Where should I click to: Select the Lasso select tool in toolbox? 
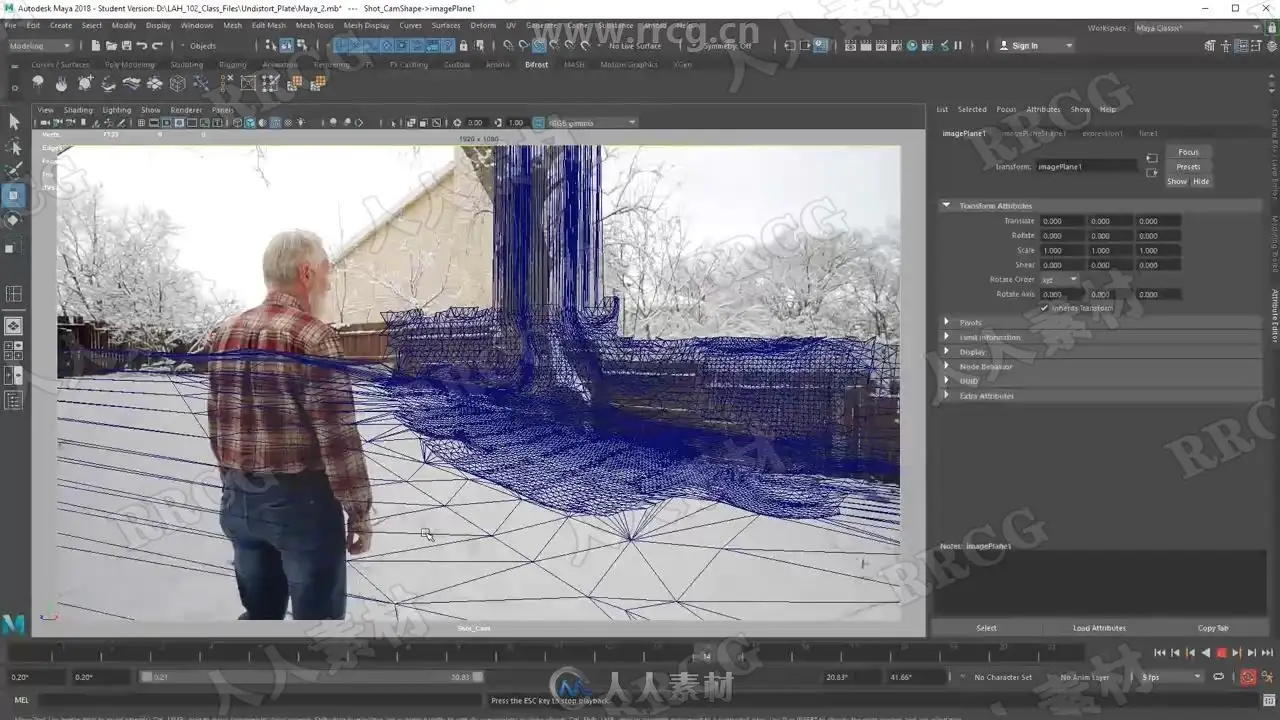tap(14, 147)
